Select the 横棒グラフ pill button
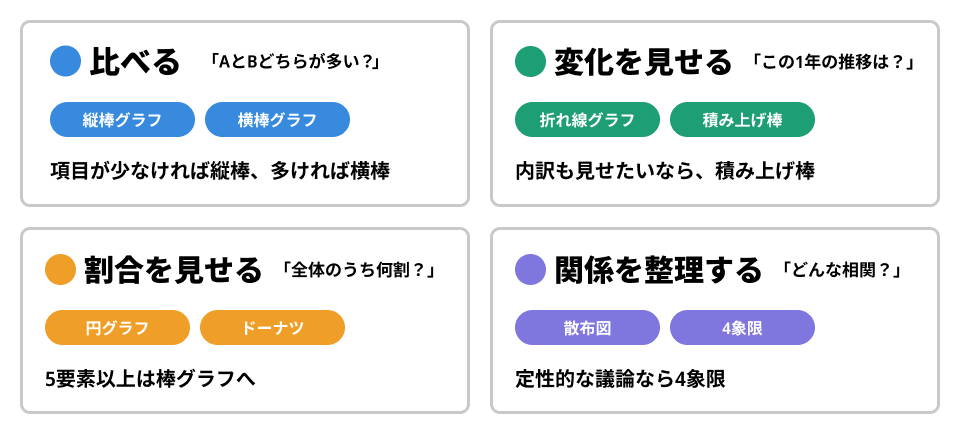The image size is (960, 434). (277, 120)
